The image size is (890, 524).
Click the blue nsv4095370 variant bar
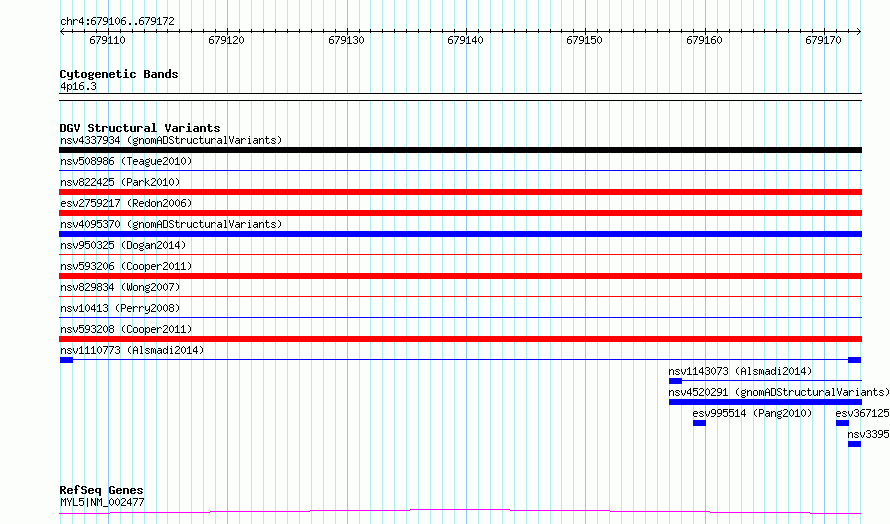(460, 234)
